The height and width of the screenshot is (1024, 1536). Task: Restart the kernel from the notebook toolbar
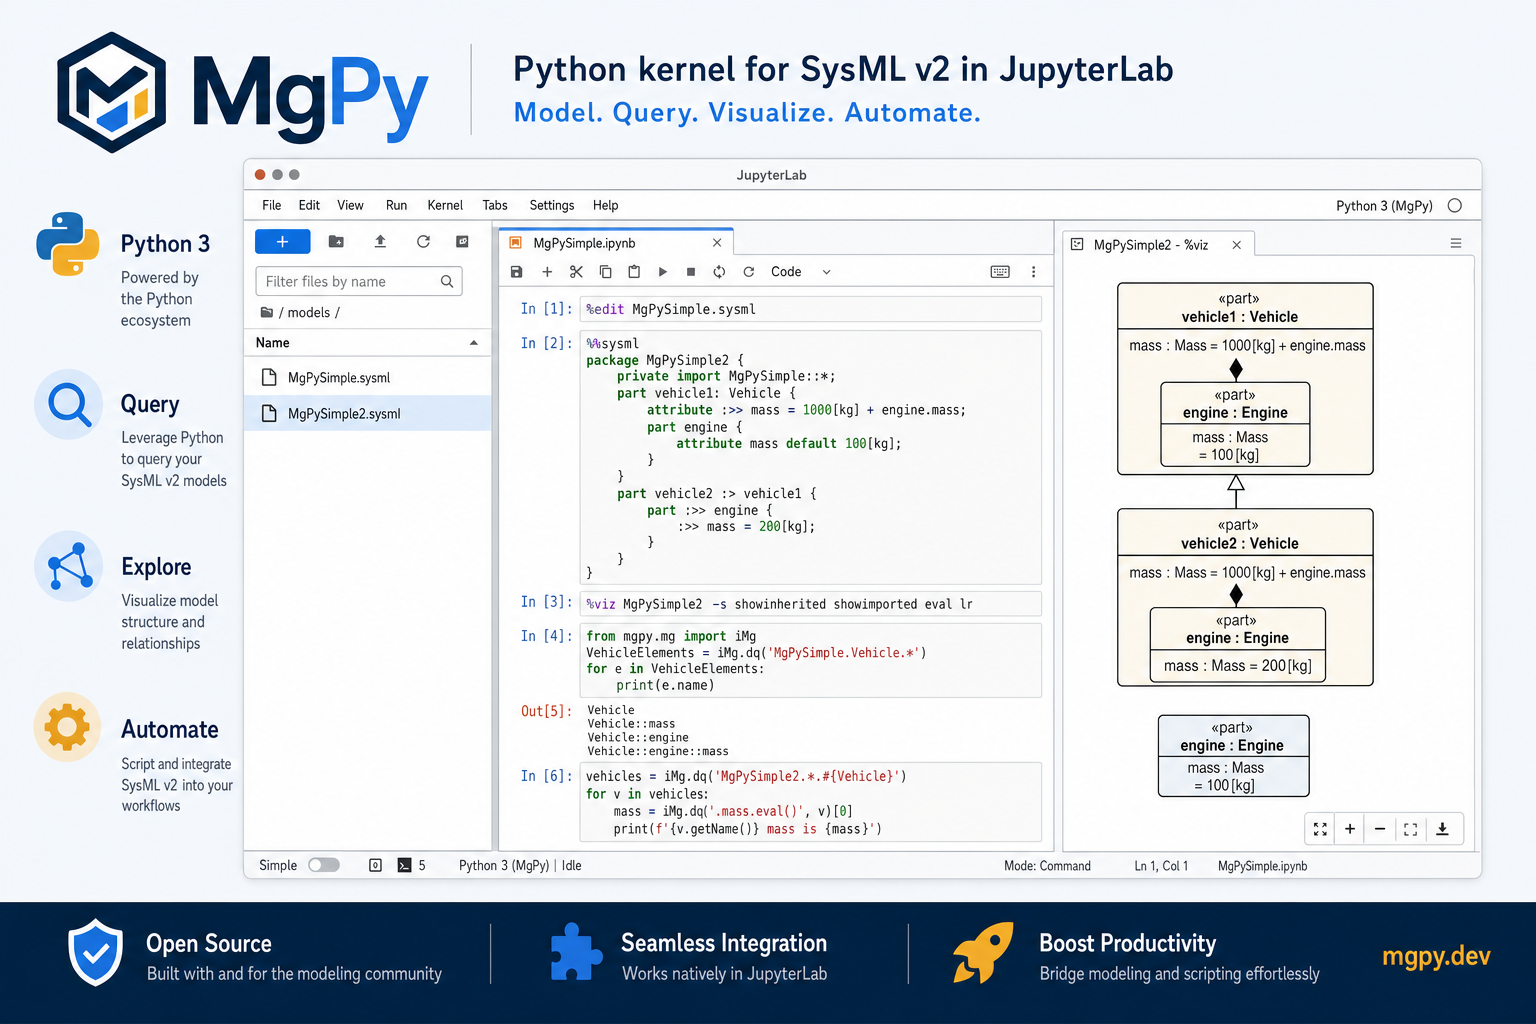click(x=719, y=272)
